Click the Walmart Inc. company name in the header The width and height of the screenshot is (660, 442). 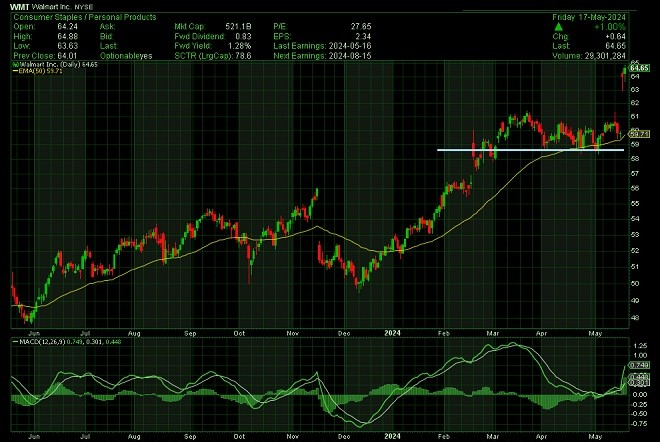click(51, 7)
